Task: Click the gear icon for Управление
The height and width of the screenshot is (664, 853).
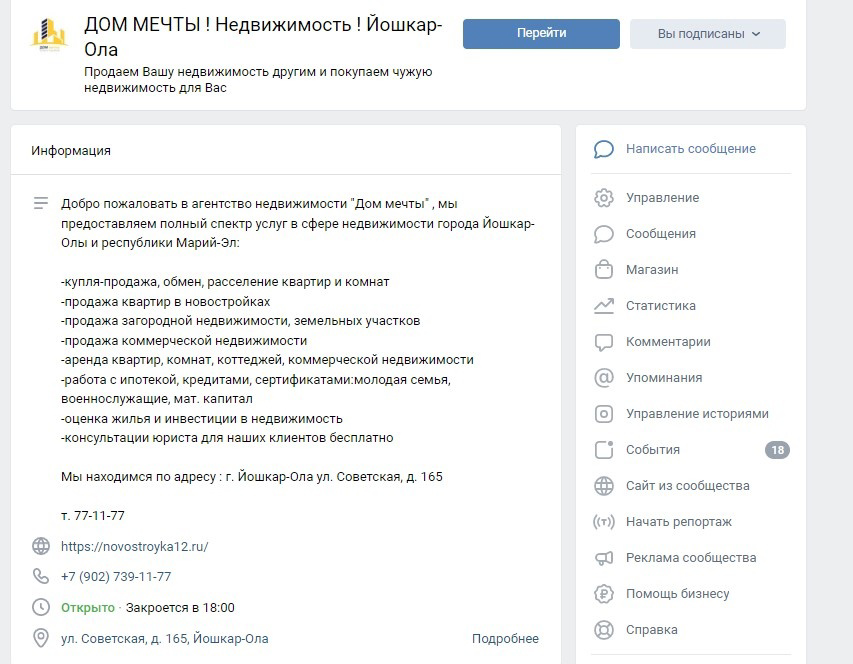Action: pyautogui.click(x=603, y=198)
